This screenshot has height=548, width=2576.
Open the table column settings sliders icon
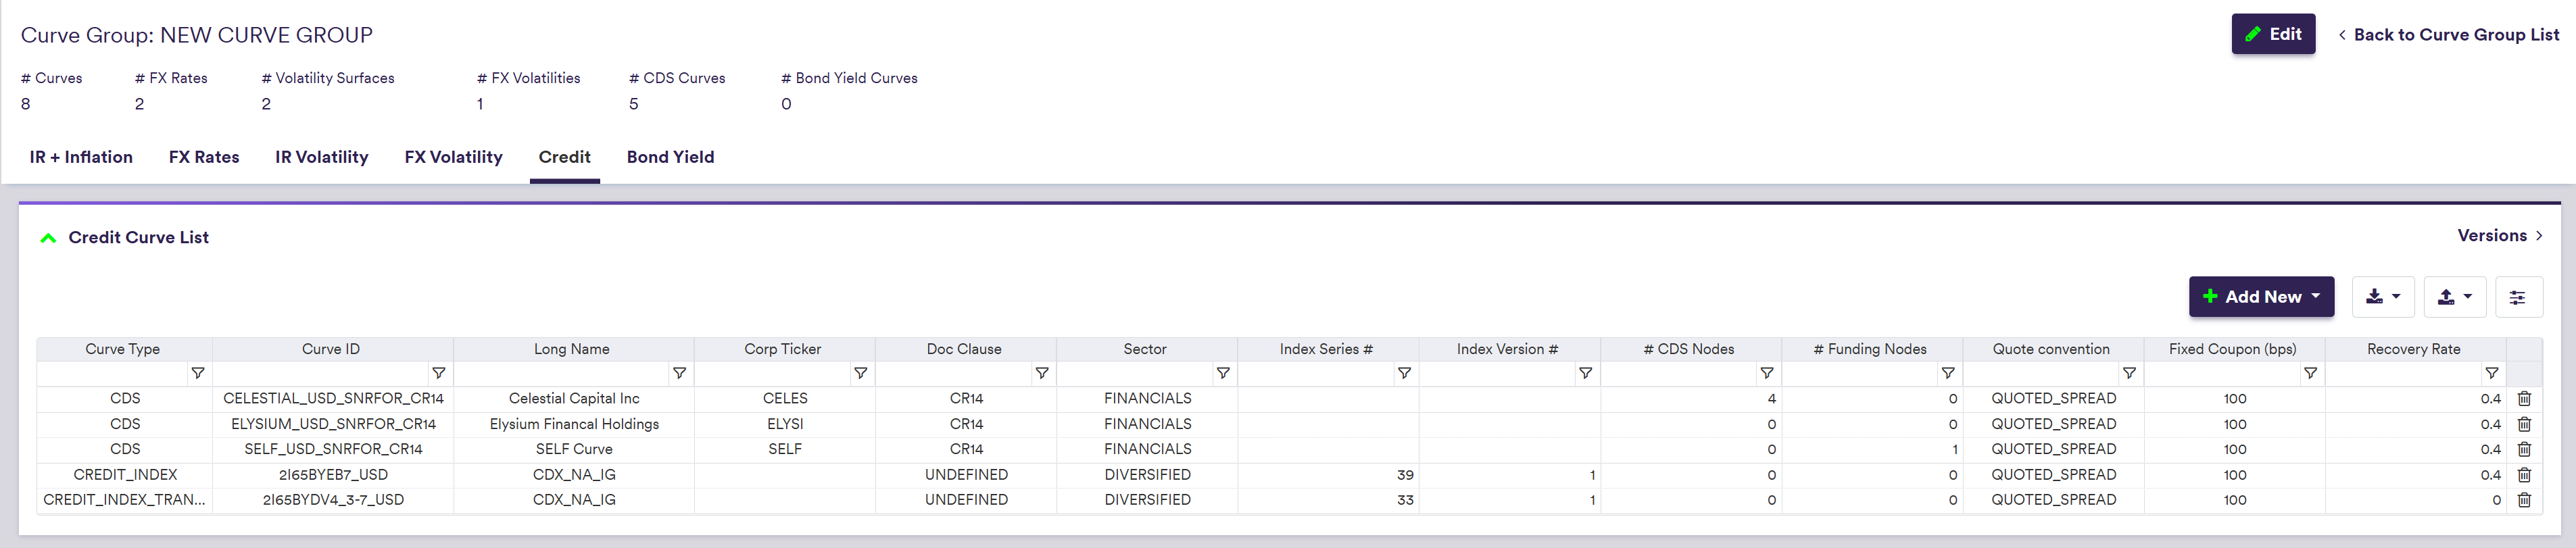click(x=2517, y=297)
